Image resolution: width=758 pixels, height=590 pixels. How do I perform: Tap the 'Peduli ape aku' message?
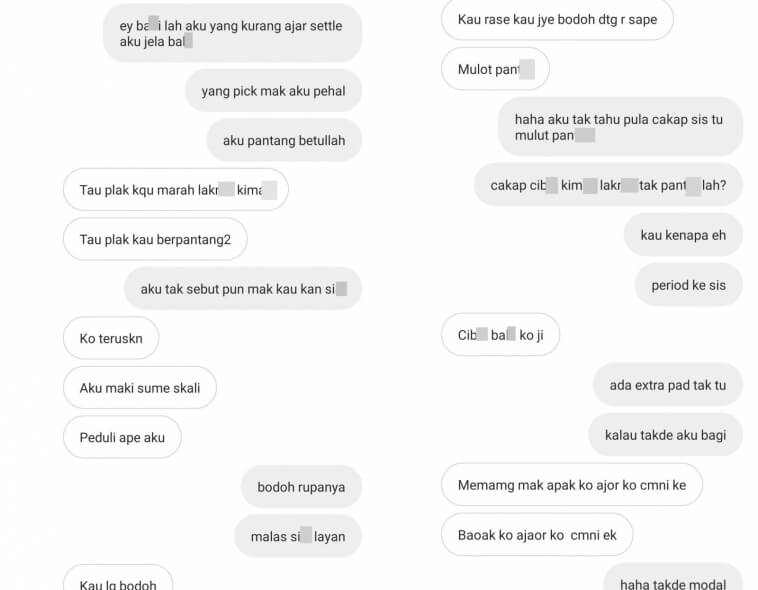click(x=122, y=438)
